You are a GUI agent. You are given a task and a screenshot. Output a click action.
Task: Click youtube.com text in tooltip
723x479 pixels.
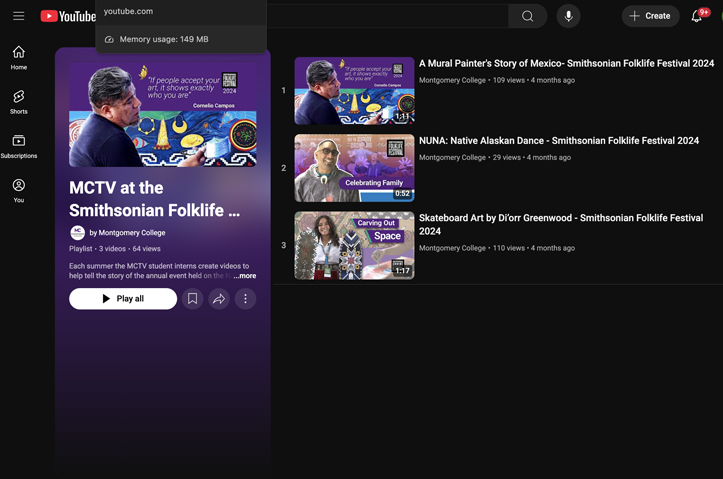(128, 11)
